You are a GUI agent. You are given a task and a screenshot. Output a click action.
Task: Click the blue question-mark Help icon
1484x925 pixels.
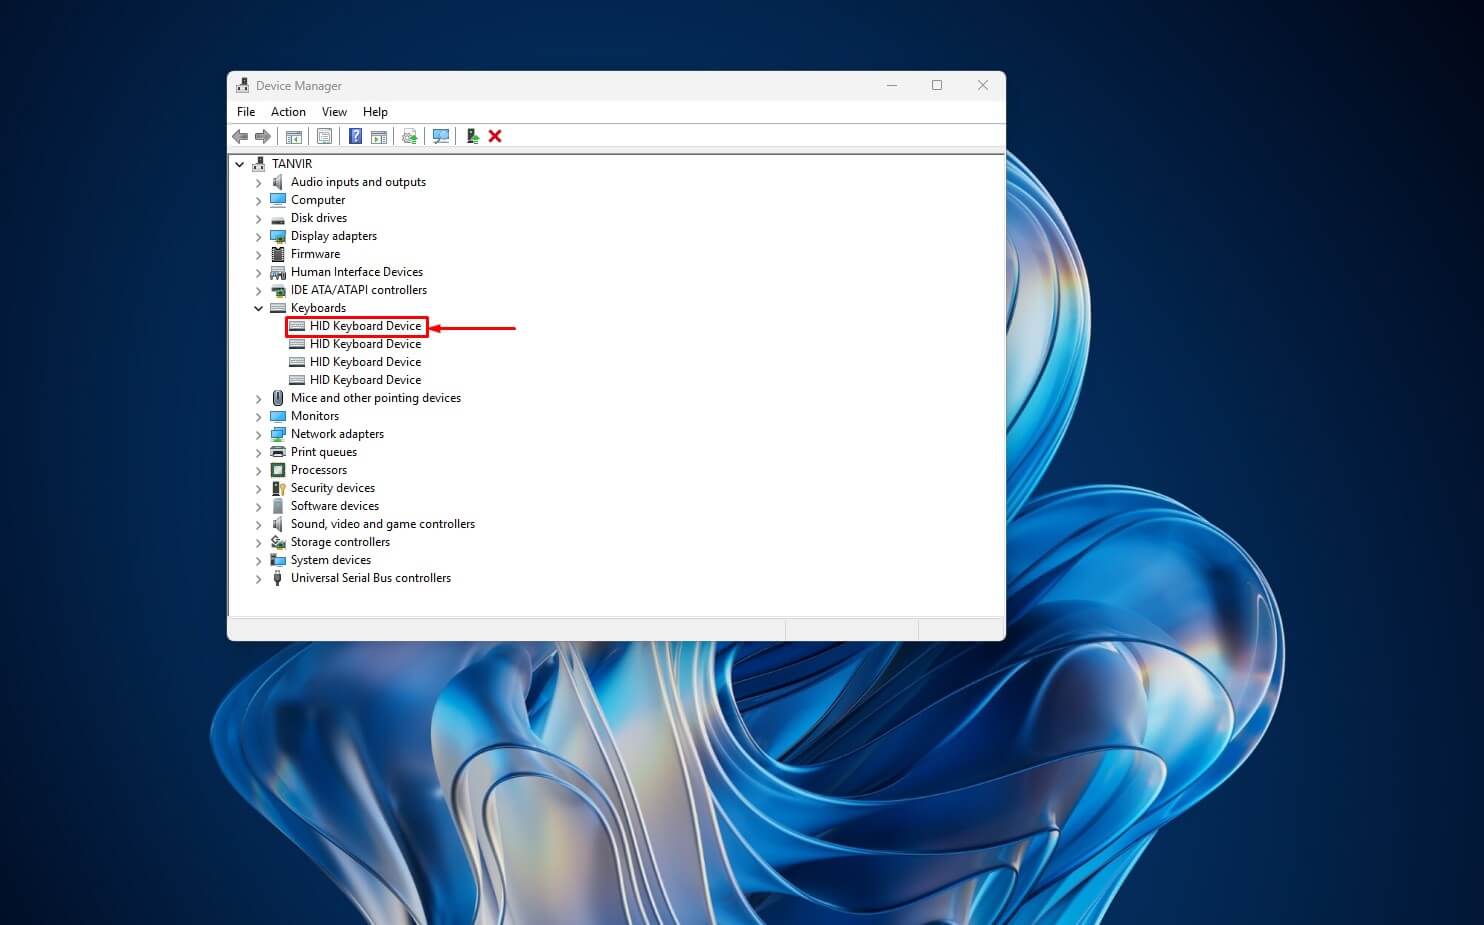coord(355,136)
